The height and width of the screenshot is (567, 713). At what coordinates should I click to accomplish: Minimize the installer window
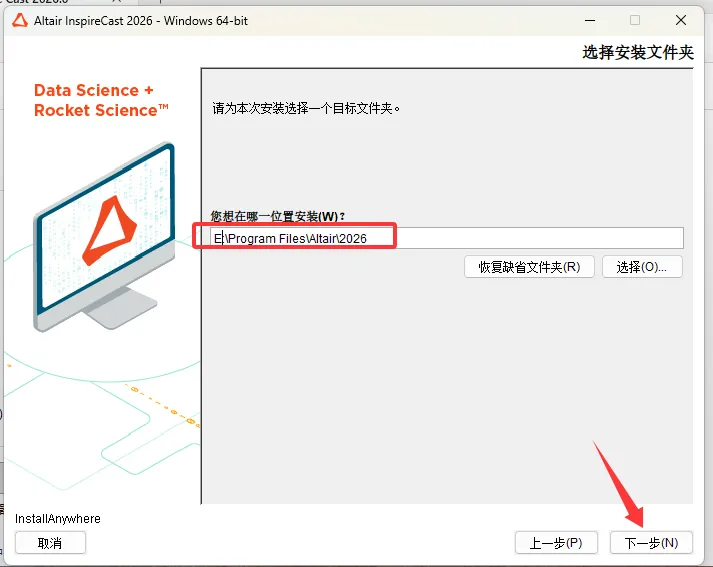(590, 20)
